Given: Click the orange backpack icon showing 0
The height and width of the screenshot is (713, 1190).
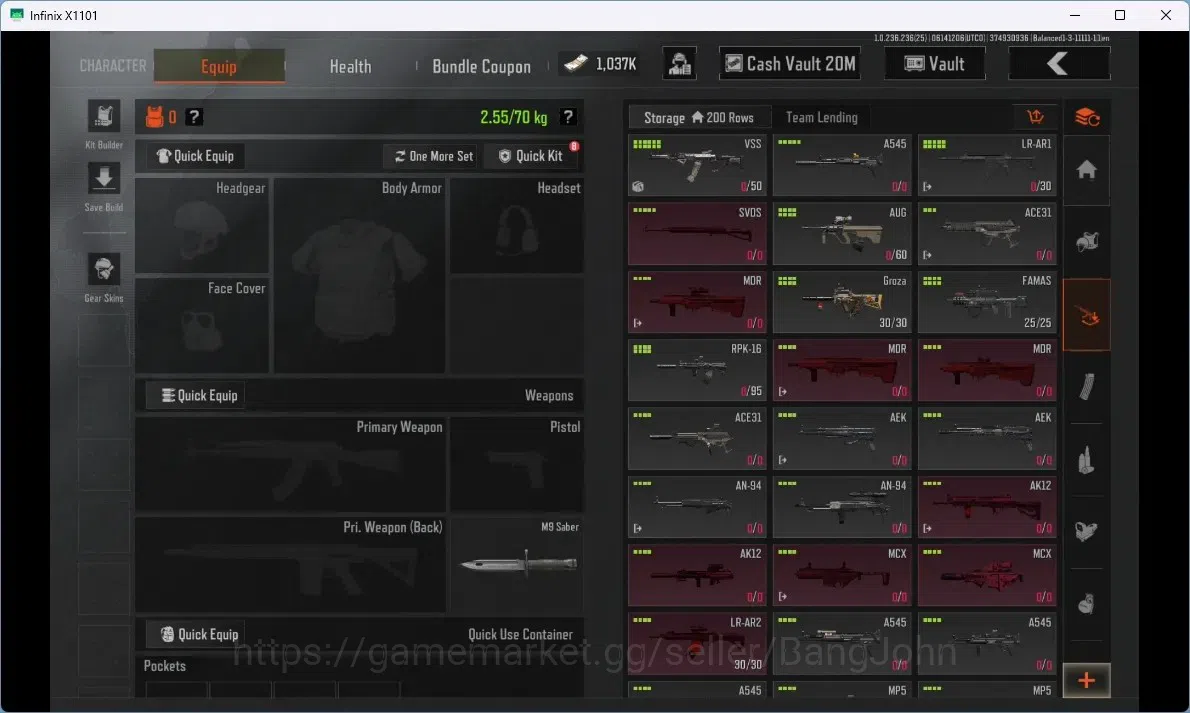Looking at the screenshot, I should (154, 117).
